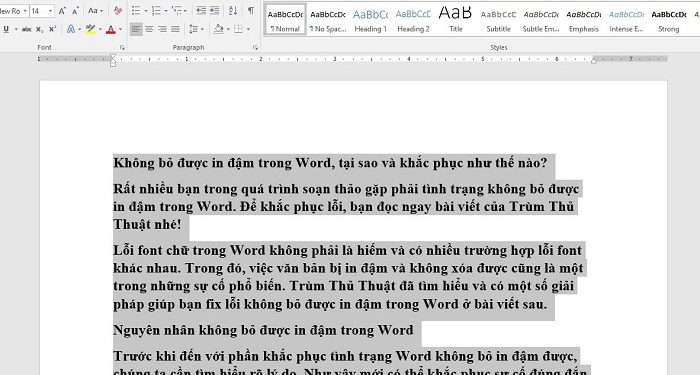The height and width of the screenshot is (375, 700).
Task: Apply the Subtitle style
Action: pos(498,20)
